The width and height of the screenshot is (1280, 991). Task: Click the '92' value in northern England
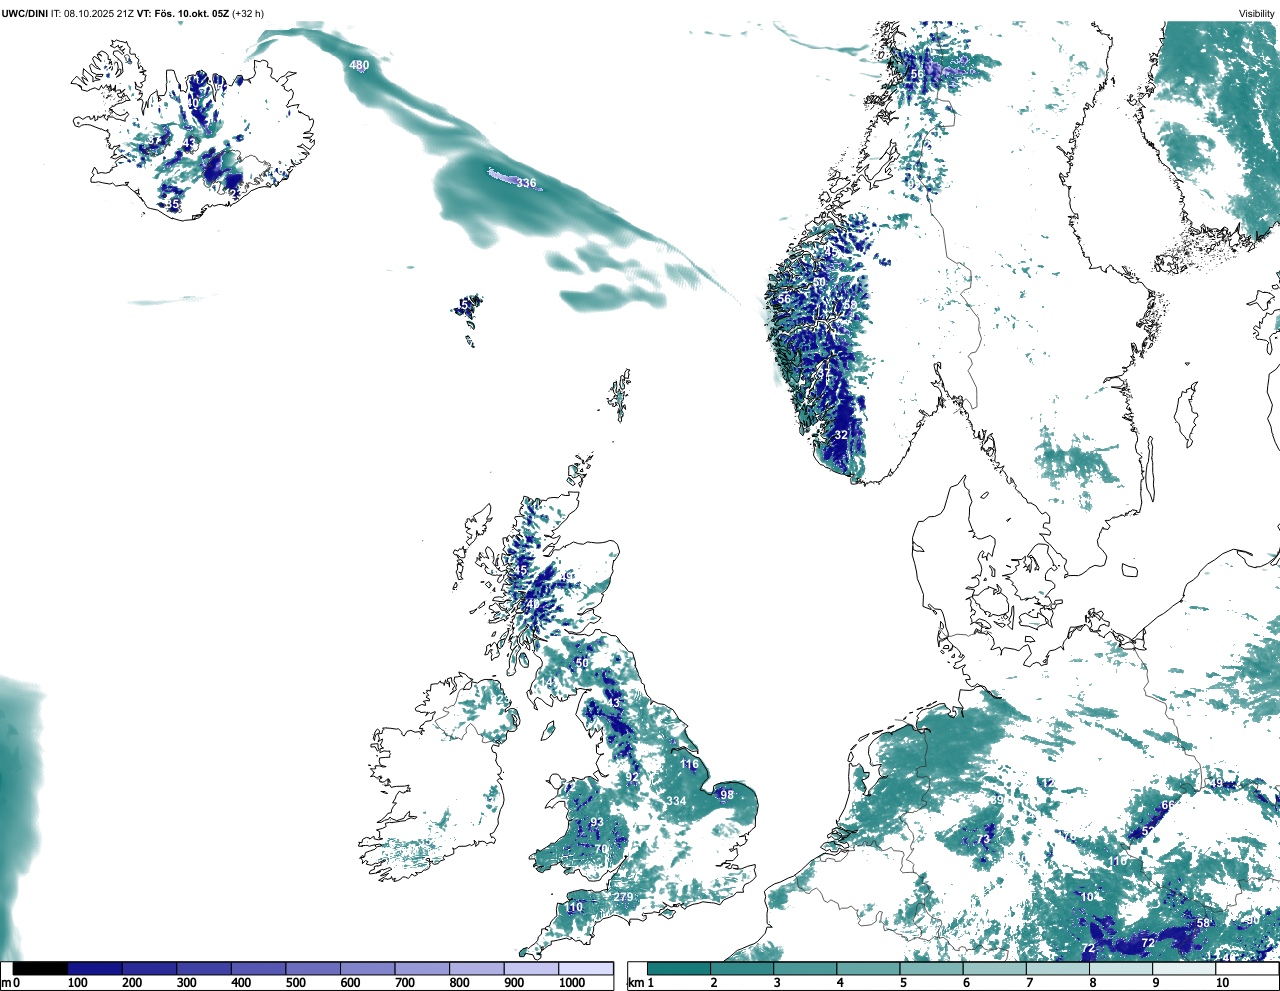click(632, 777)
